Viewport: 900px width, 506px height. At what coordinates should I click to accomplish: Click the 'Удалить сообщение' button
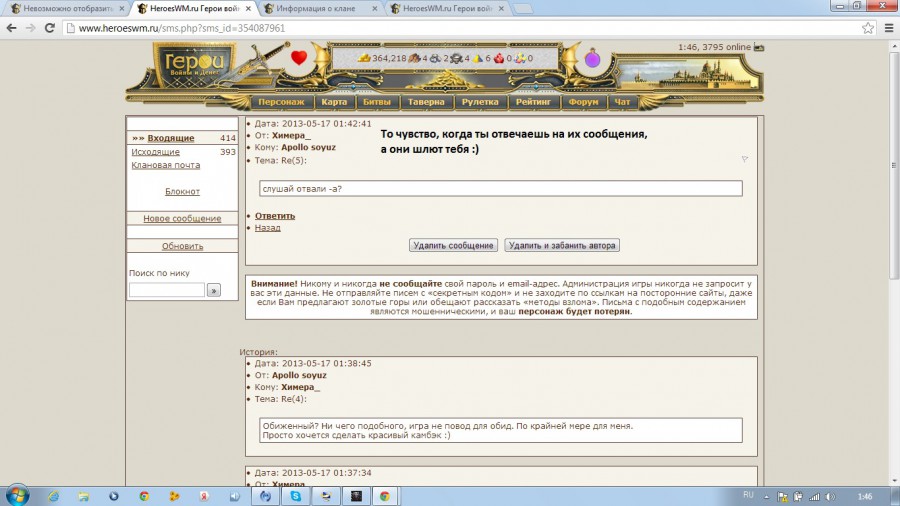453,245
